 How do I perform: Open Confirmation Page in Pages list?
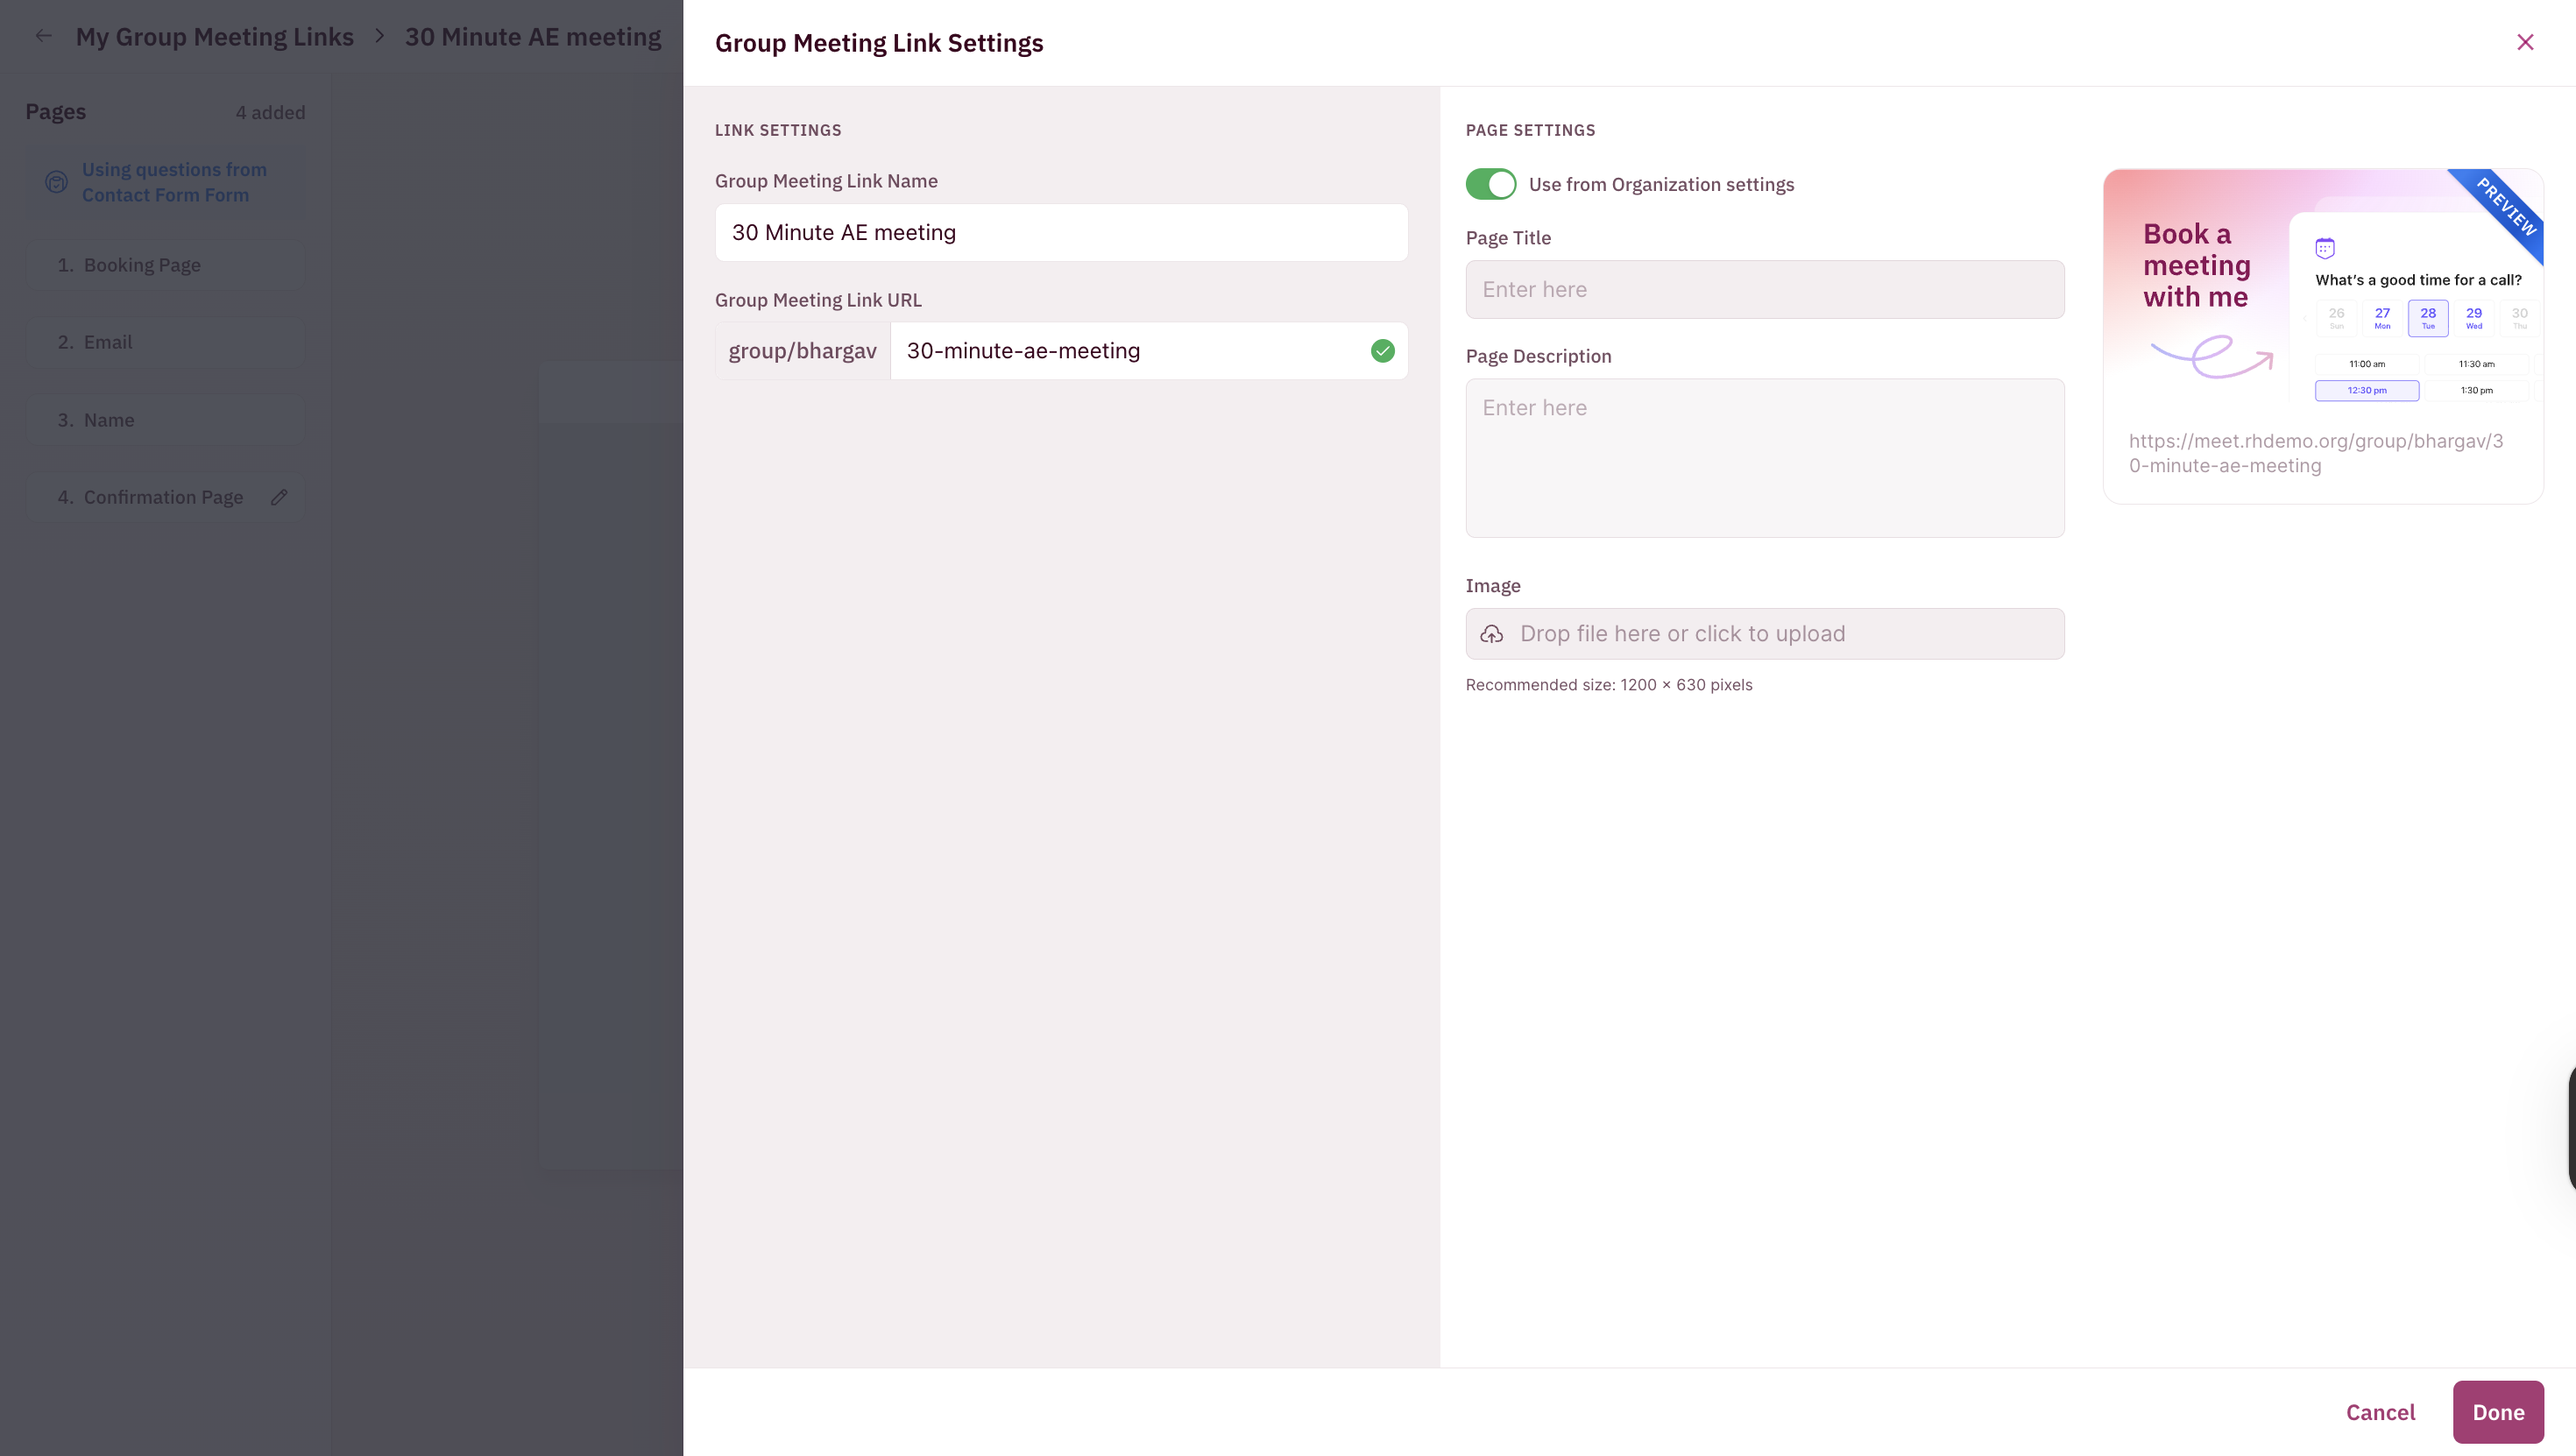(x=162, y=497)
